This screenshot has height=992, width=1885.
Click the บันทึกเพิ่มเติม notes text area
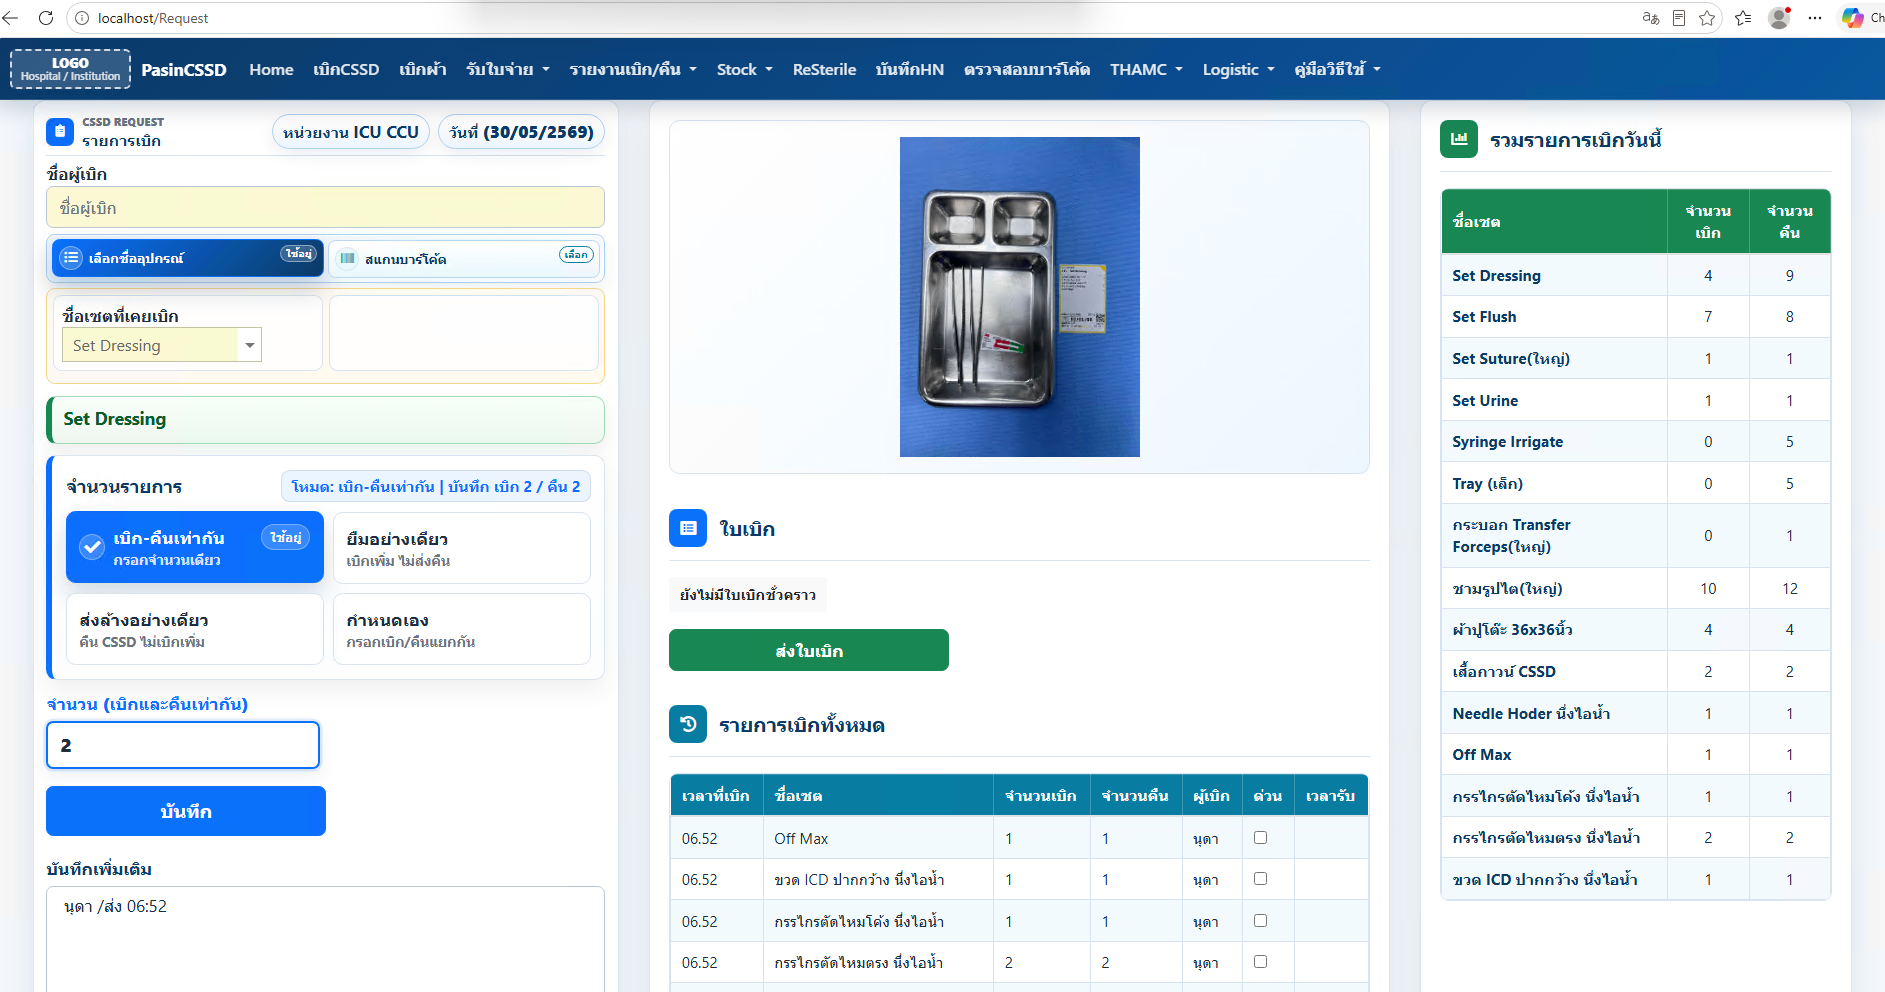325,939
